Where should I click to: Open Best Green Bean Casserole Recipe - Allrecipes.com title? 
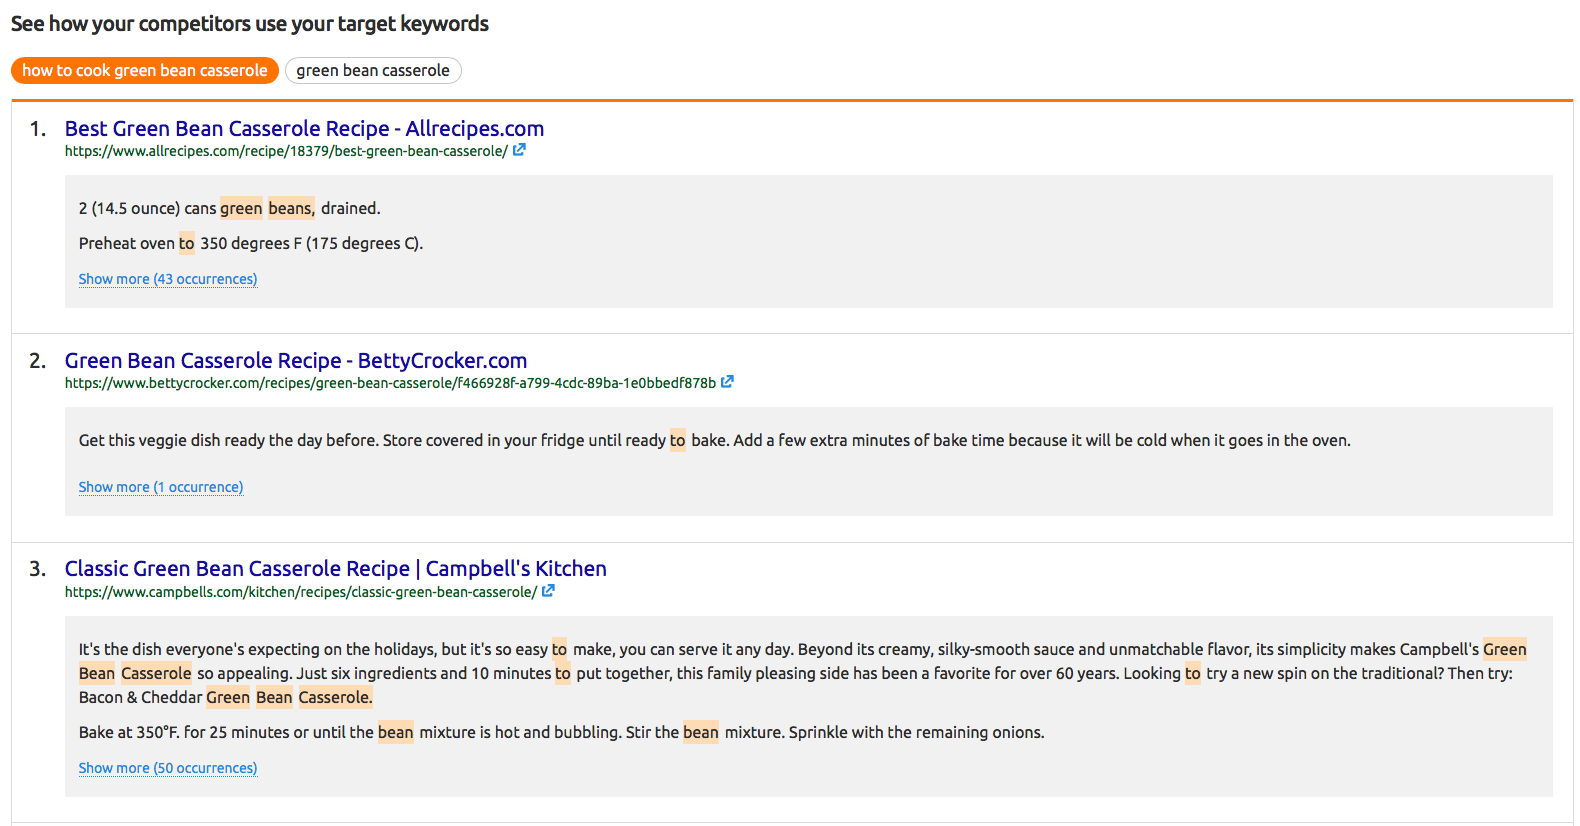pyautogui.click(x=304, y=129)
